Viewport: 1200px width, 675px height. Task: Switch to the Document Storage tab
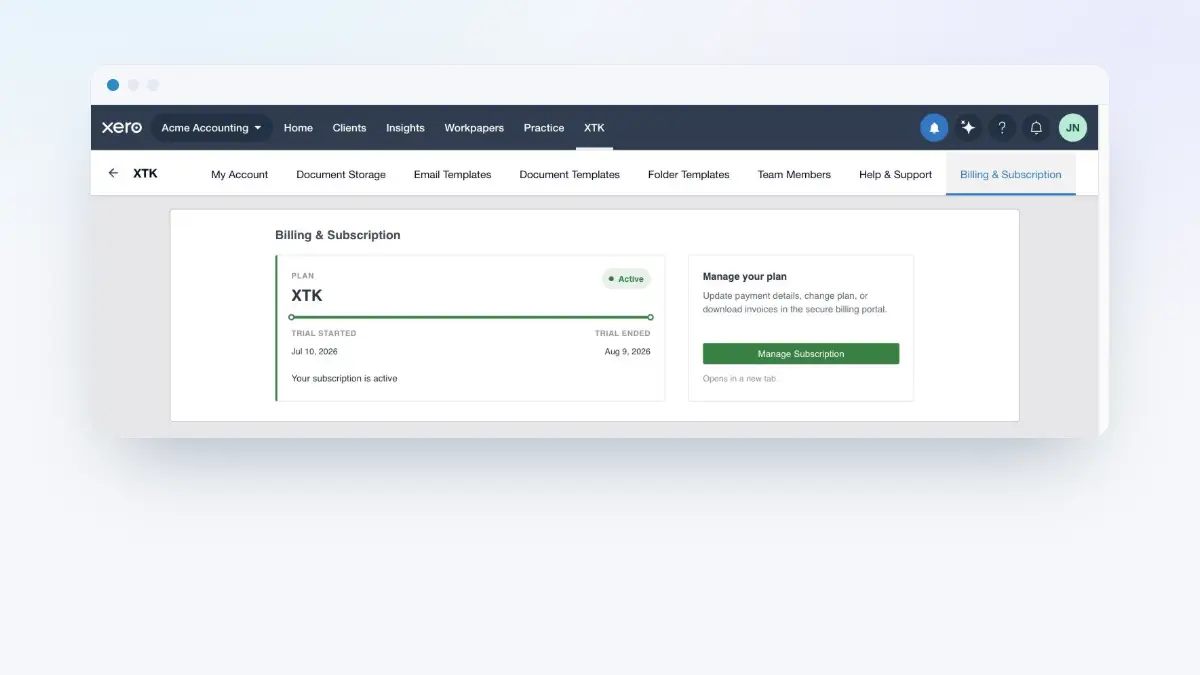(x=341, y=174)
